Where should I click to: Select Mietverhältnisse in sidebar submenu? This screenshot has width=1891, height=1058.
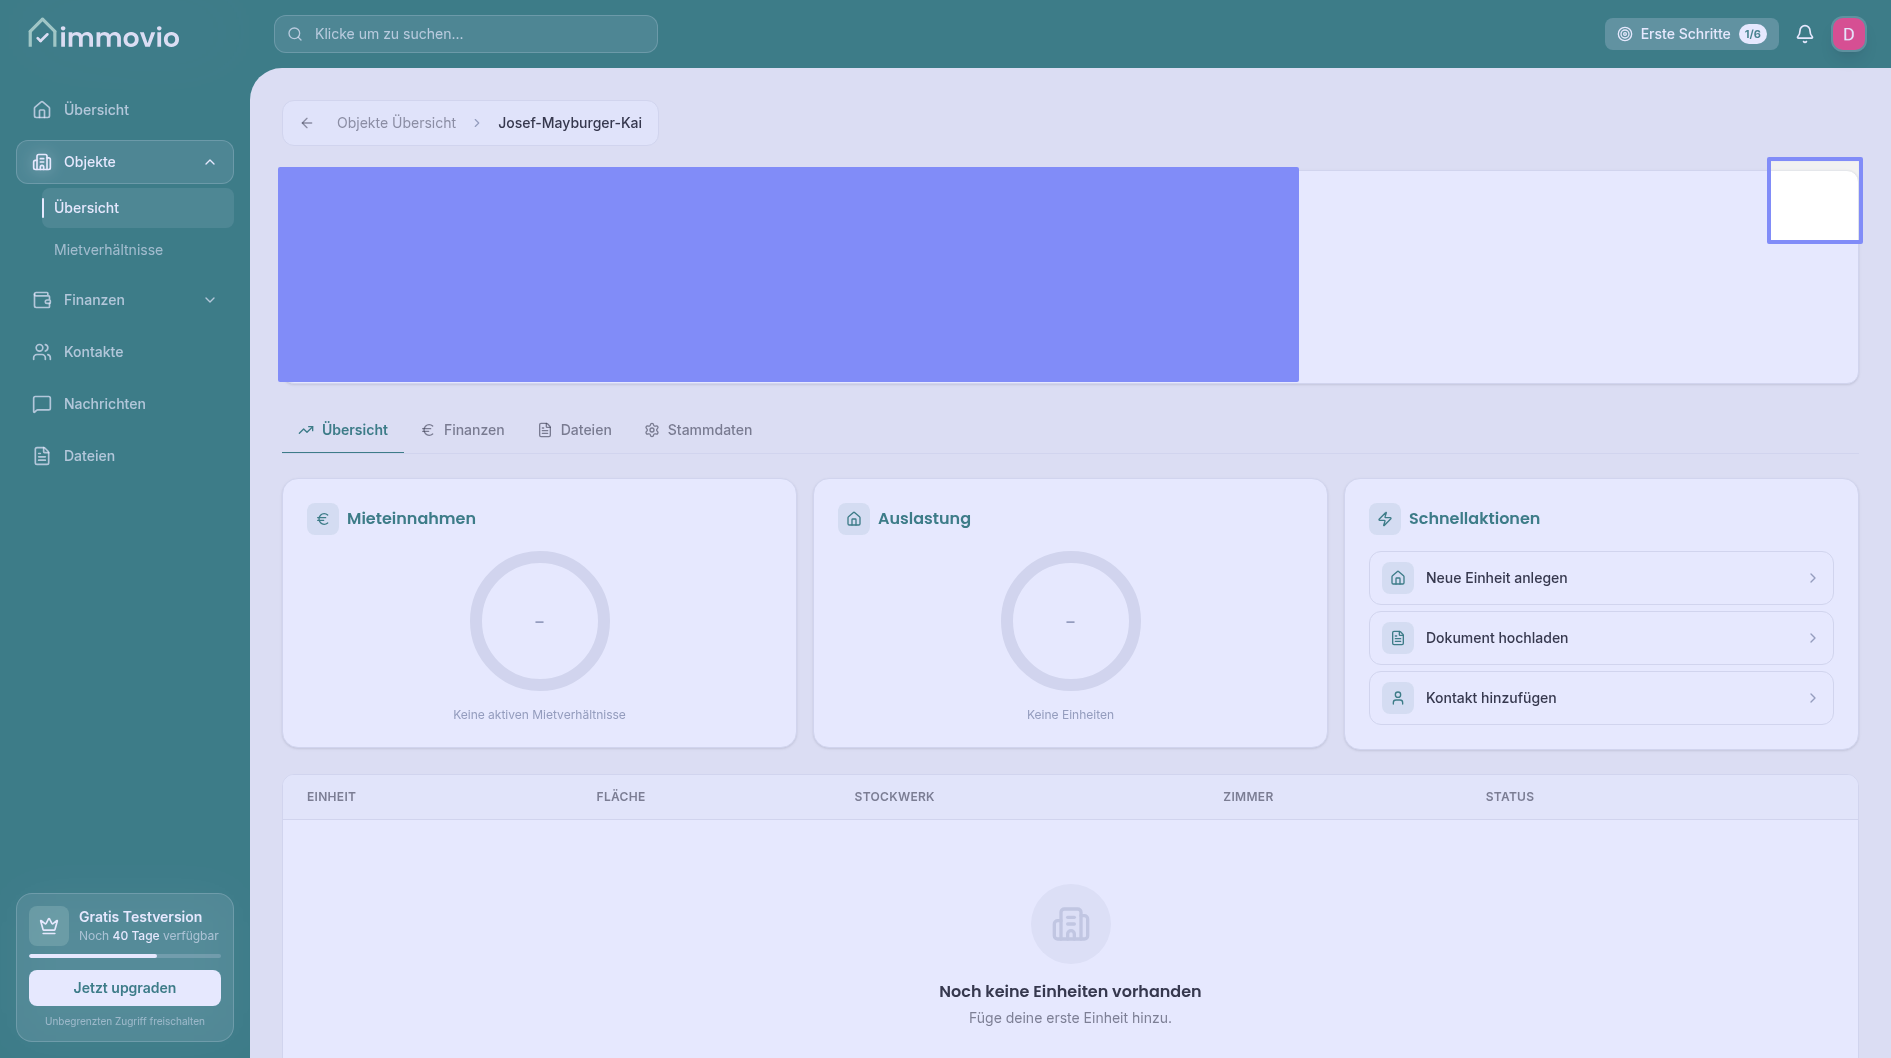click(108, 250)
